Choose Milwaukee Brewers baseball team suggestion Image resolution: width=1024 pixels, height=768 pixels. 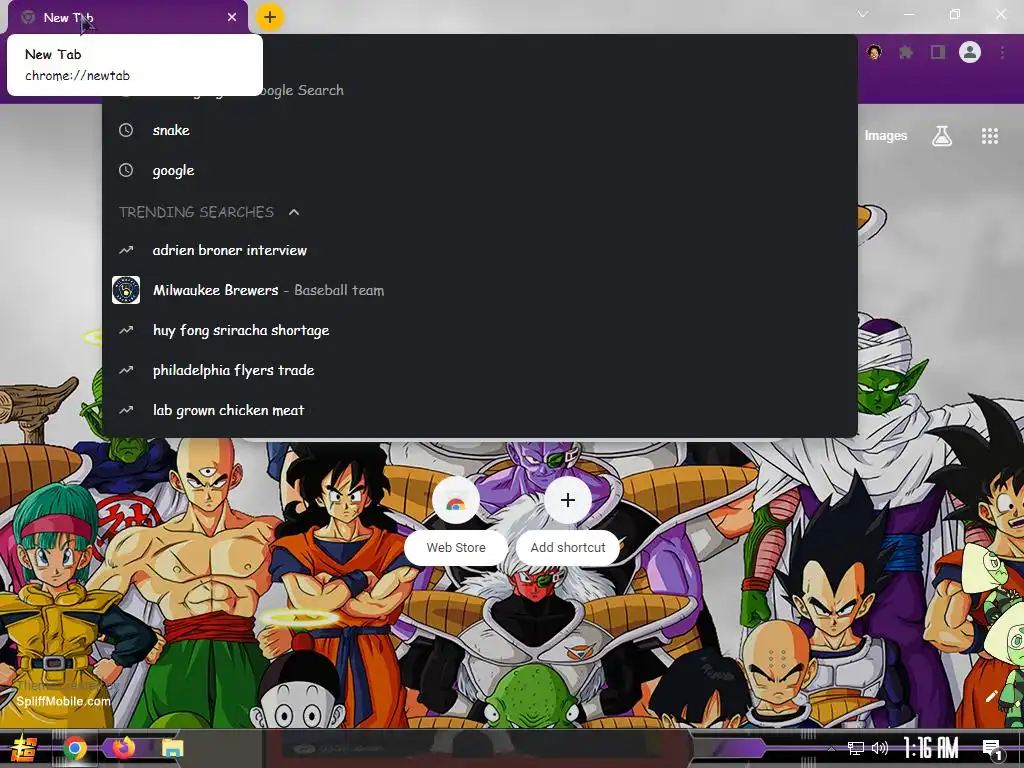click(480, 290)
